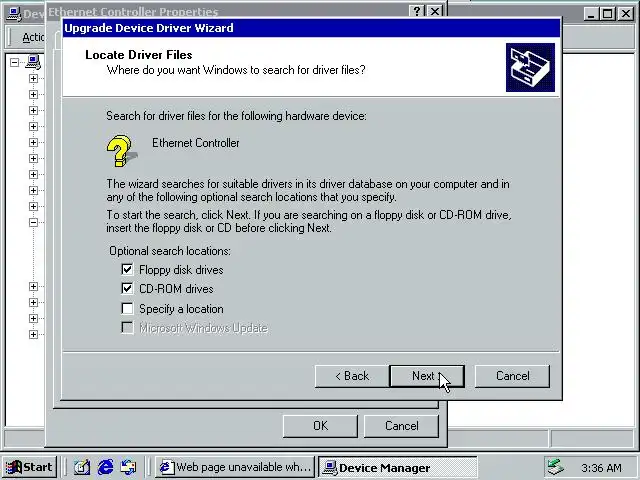
Task: Open the Action menu in Device Manager
Action: pyautogui.click(x=33, y=37)
